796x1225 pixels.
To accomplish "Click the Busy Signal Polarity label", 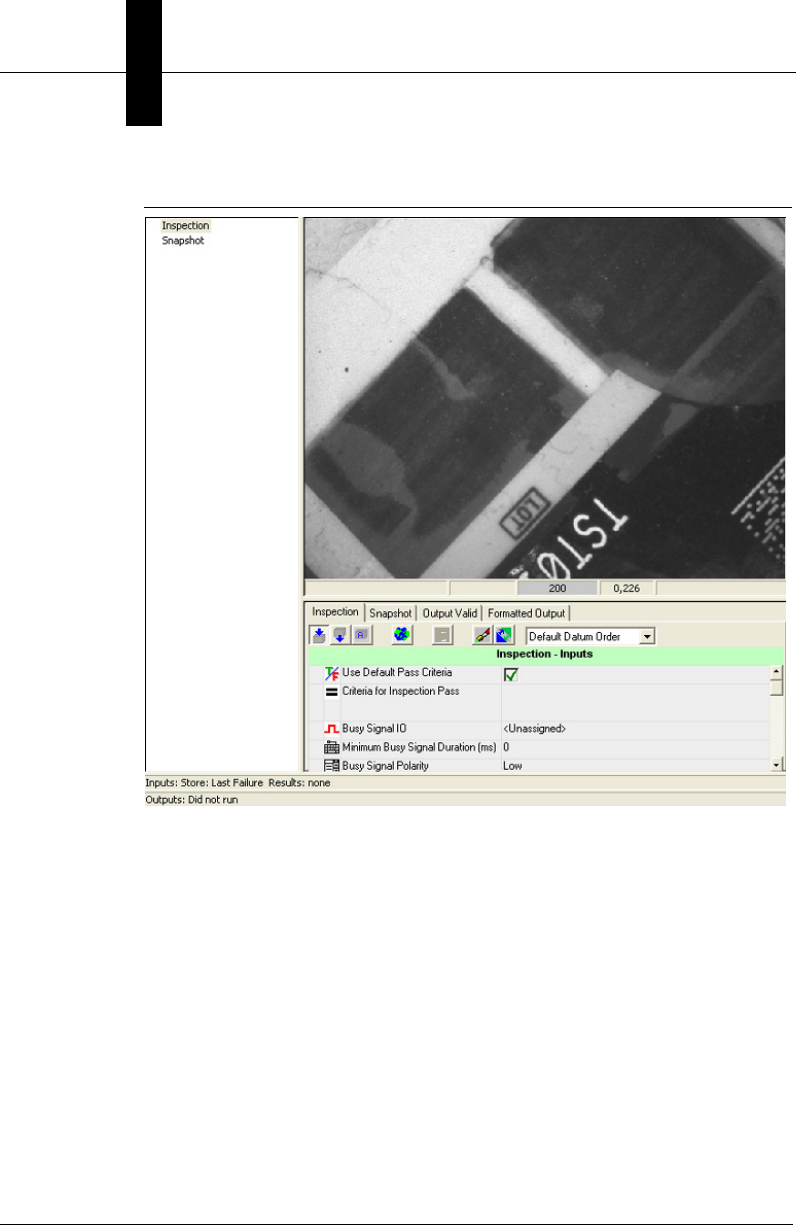I will click(385, 765).
